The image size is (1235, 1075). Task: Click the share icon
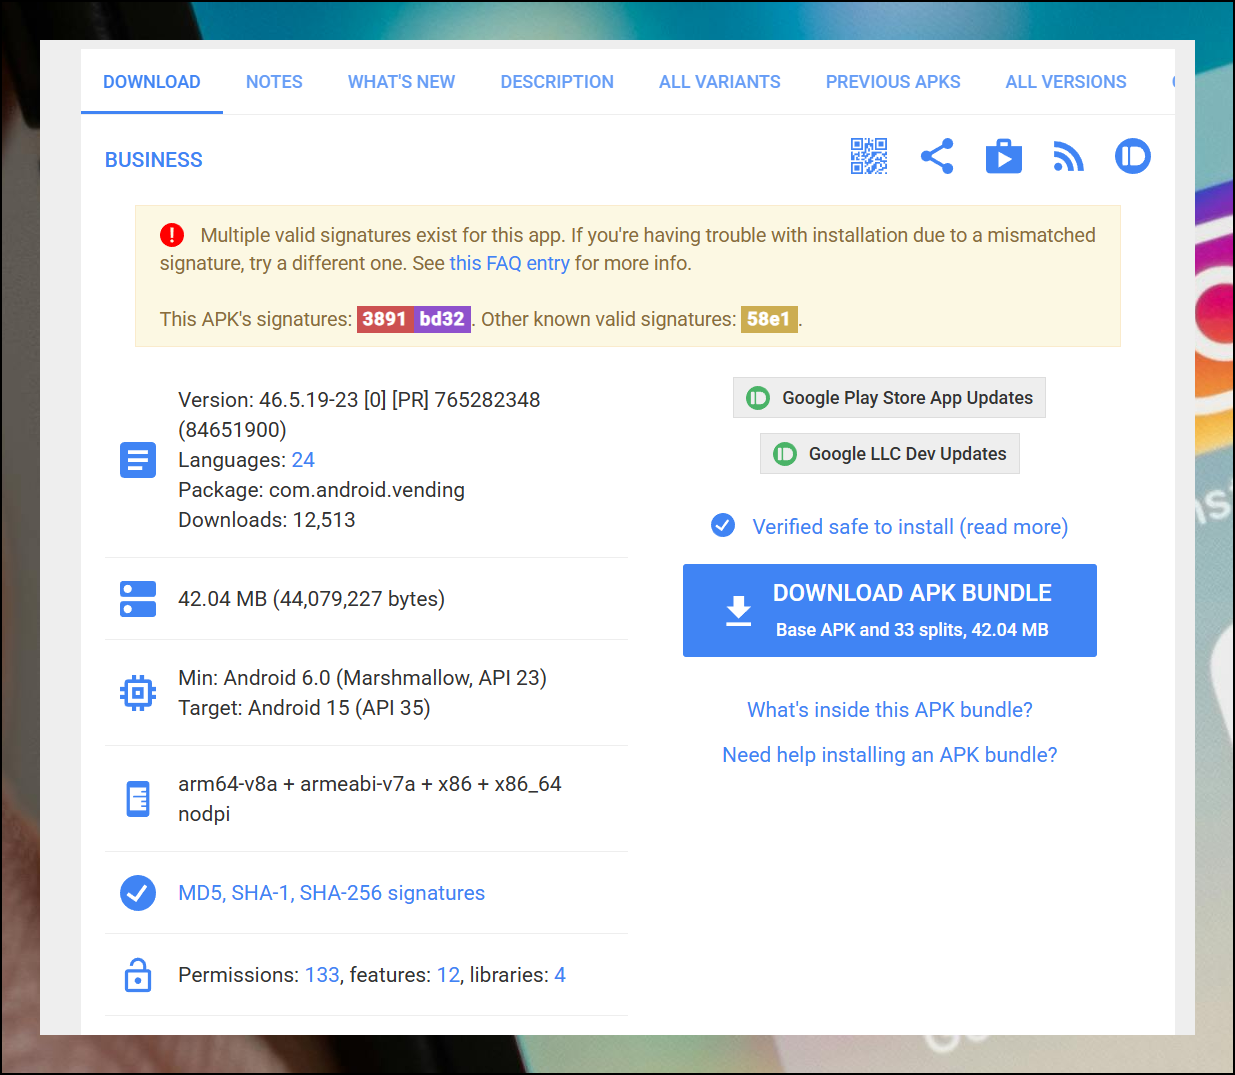pos(937,156)
